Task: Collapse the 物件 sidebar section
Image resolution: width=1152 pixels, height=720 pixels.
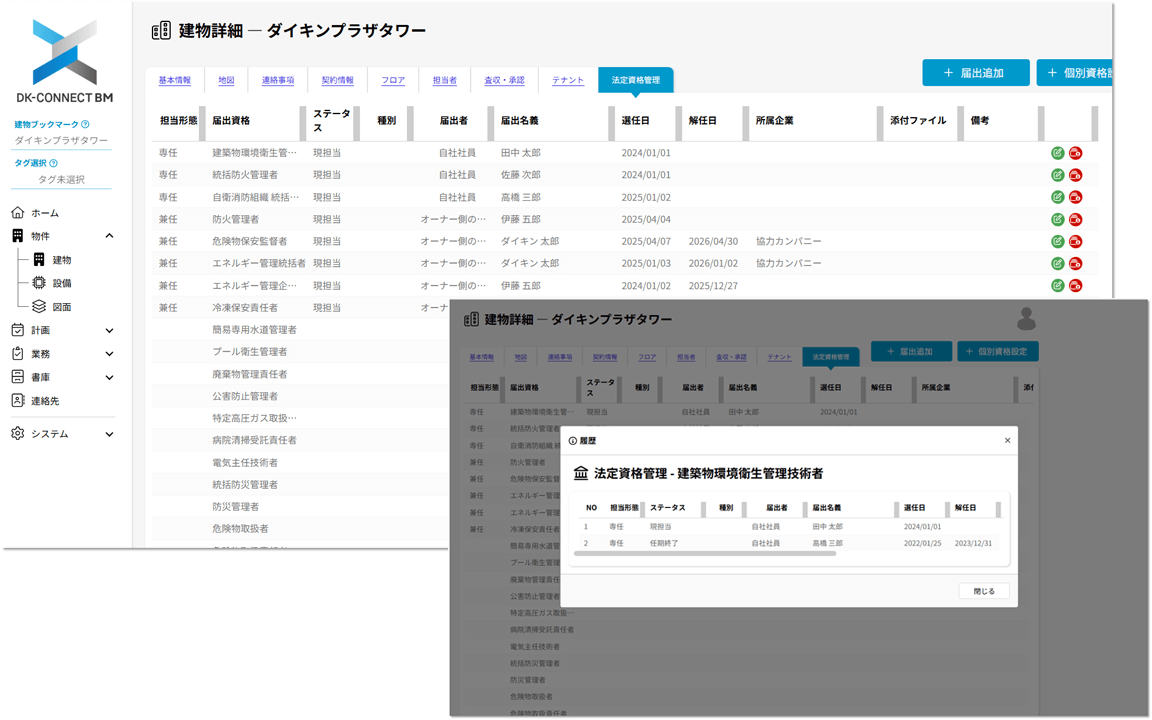Action: (x=109, y=236)
